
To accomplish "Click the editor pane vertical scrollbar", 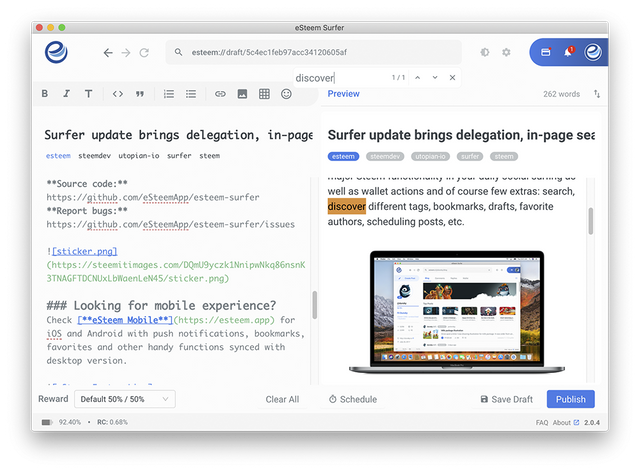I will coord(314,304).
